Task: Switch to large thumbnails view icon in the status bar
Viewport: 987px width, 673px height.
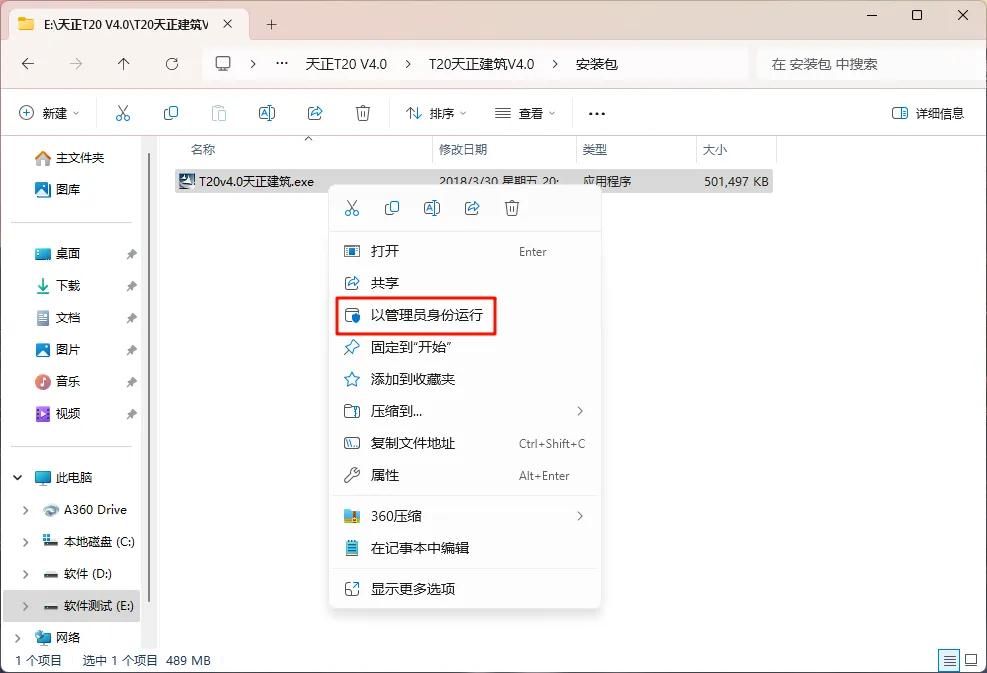Action: pyautogui.click(x=971, y=660)
